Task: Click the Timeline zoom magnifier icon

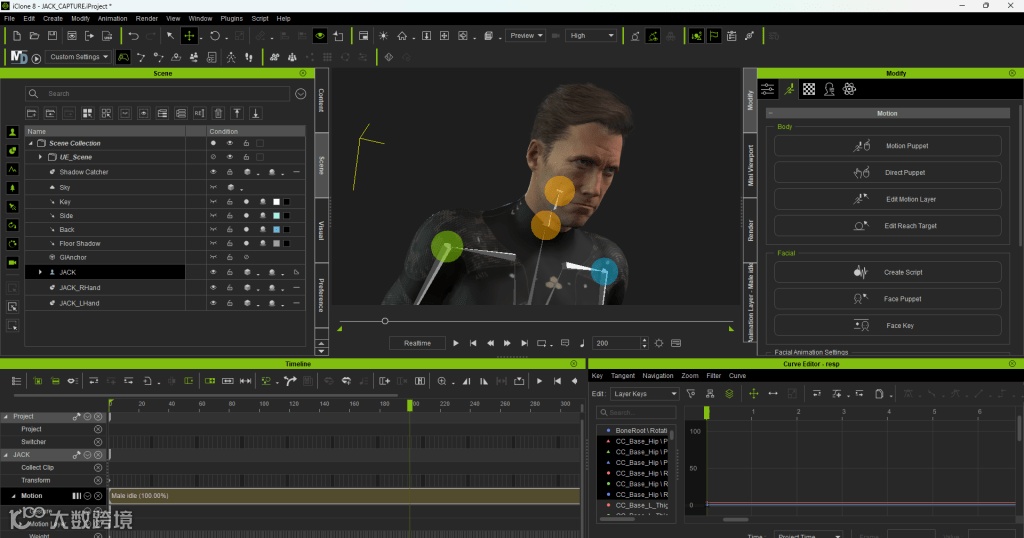Action: point(442,381)
